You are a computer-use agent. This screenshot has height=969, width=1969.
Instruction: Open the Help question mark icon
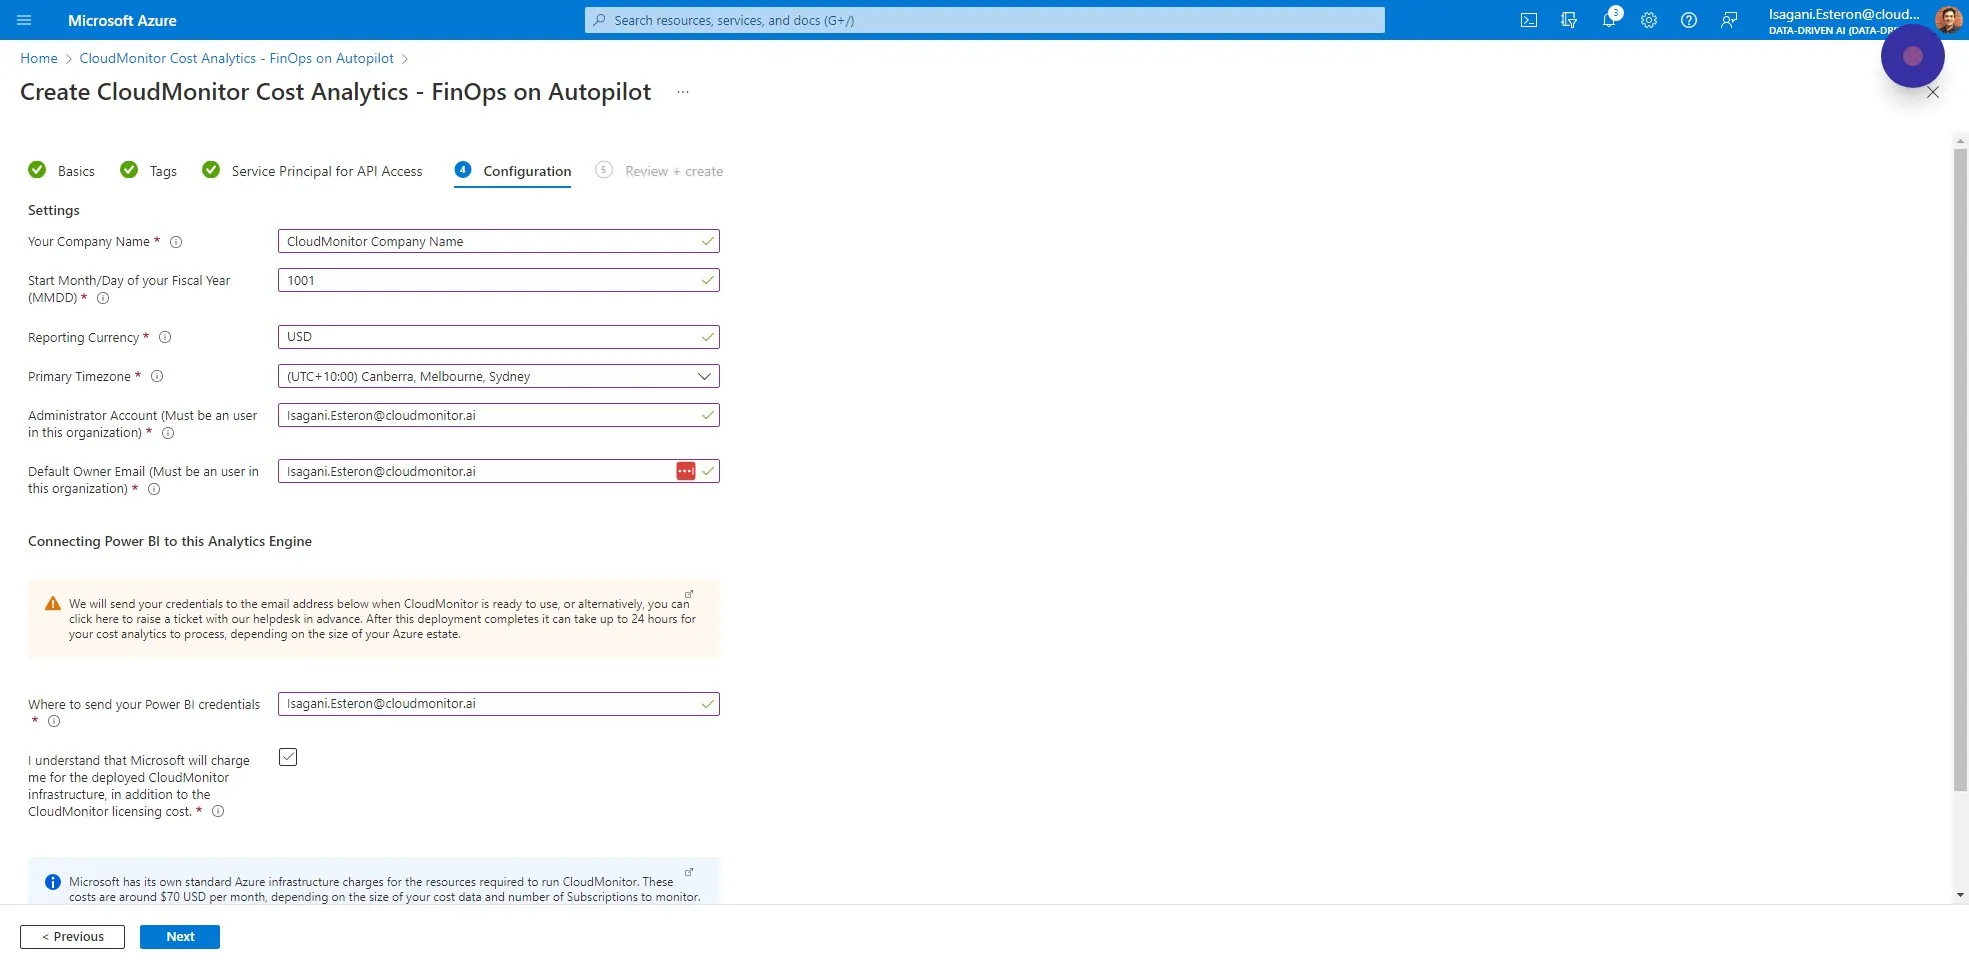click(1689, 20)
